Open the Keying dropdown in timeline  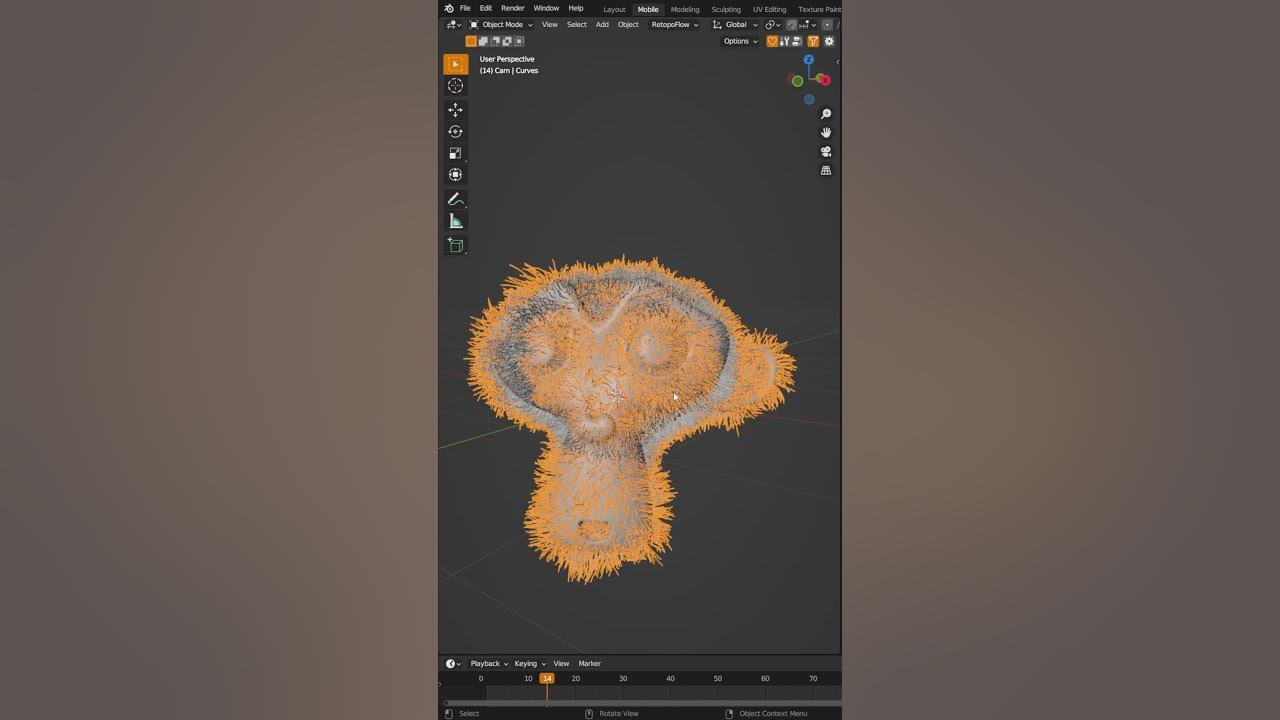tap(530, 664)
